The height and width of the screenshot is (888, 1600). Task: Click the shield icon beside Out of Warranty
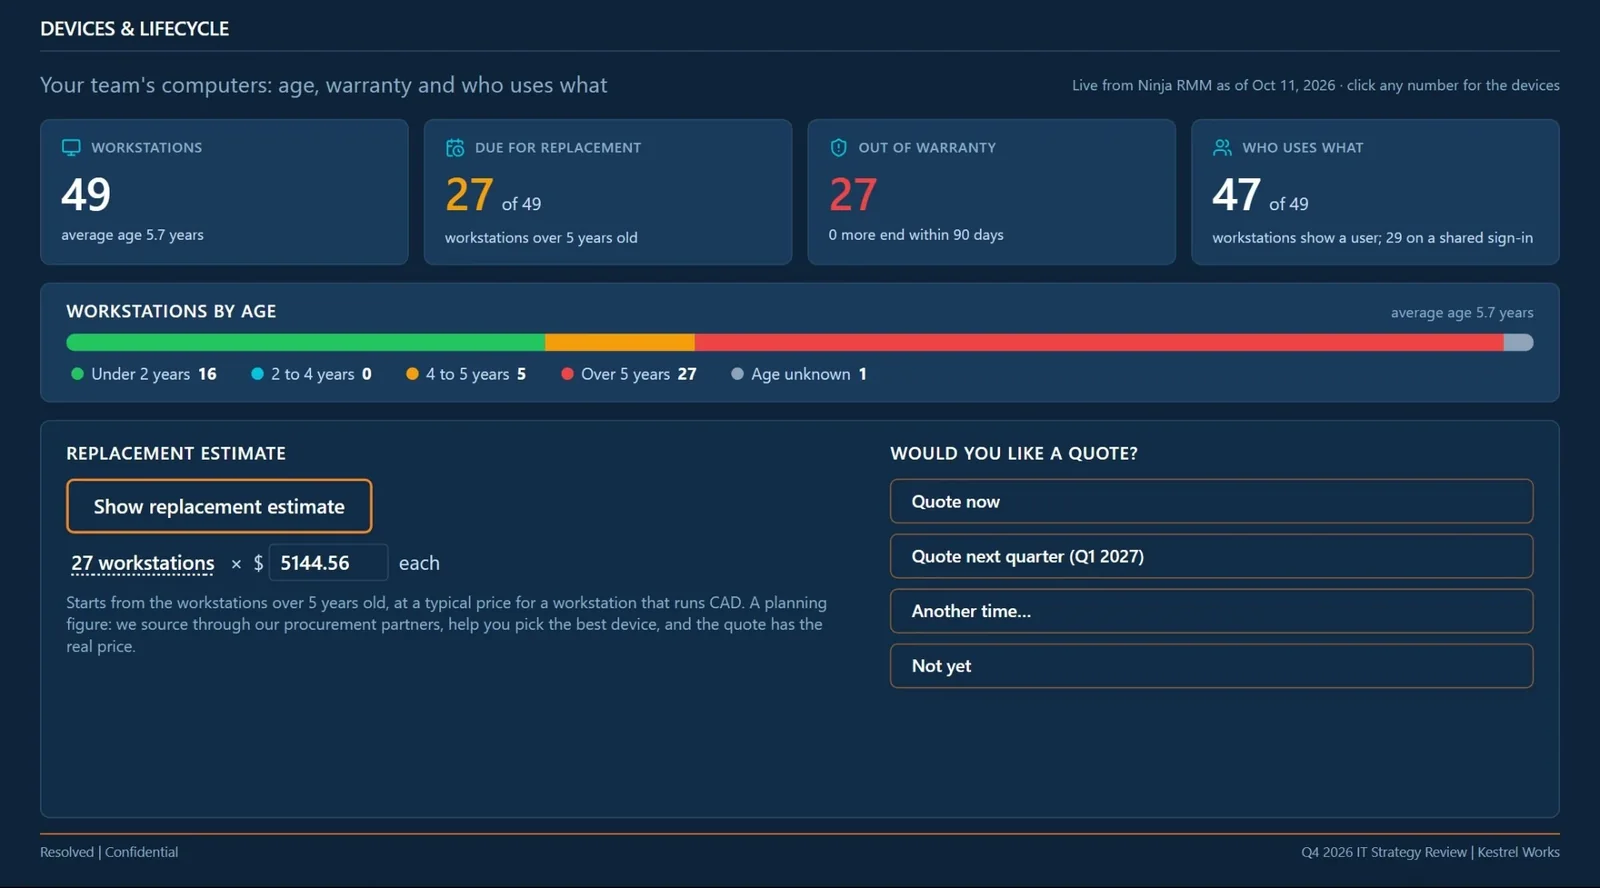(x=838, y=148)
